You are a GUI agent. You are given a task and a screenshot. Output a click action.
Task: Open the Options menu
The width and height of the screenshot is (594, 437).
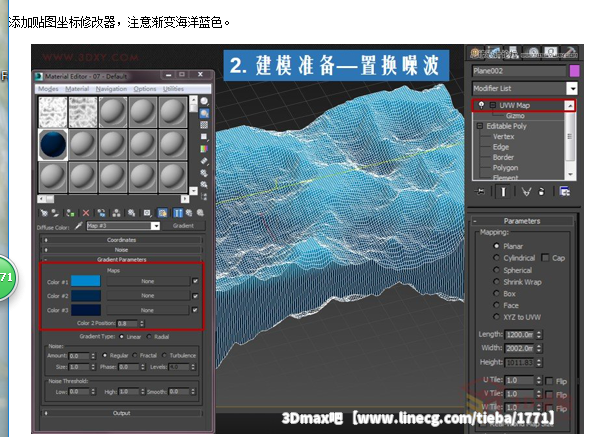click(x=145, y=89)
